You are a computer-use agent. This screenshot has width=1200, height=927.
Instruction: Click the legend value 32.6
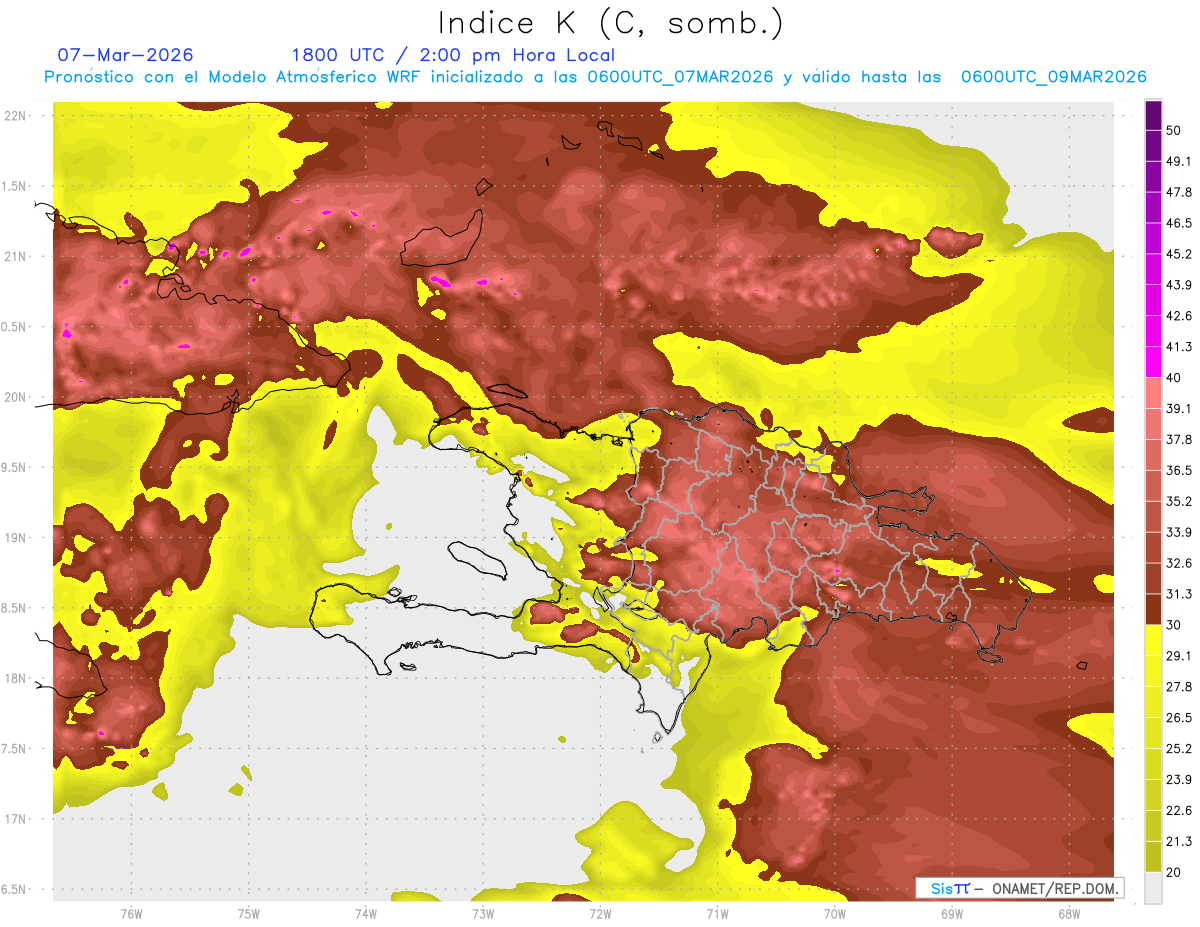point(1179,563)
